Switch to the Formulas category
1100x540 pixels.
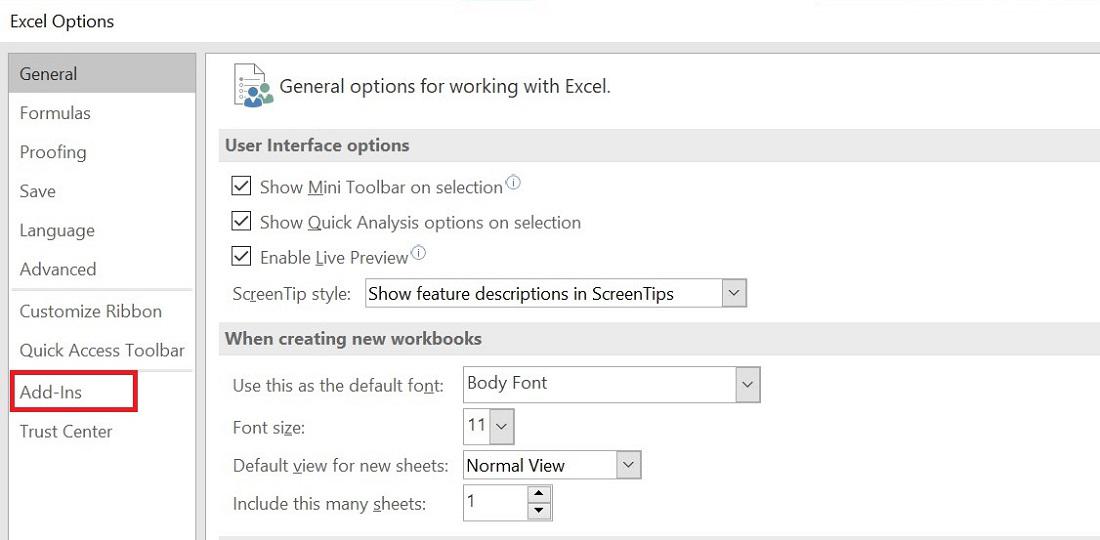(x=55, y=113)
